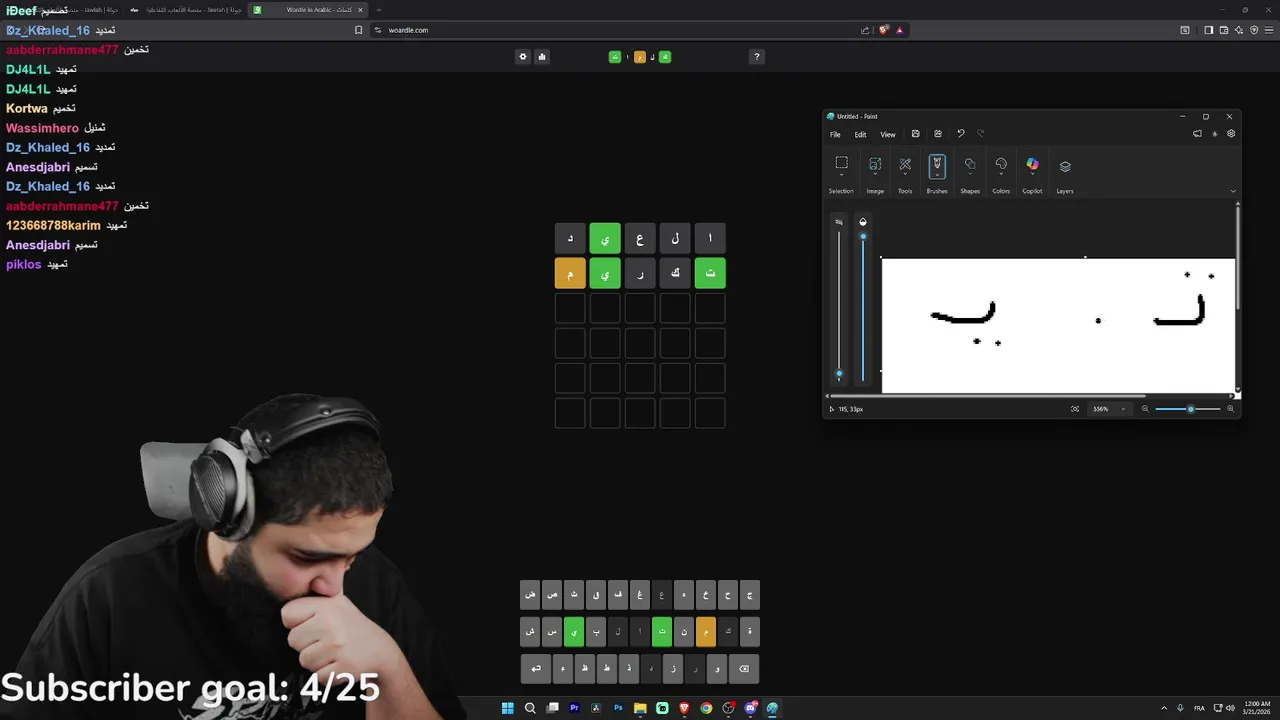
Task: Open Wordle settings gear icon
Action: pyautogui.click(x=522, y=57)
